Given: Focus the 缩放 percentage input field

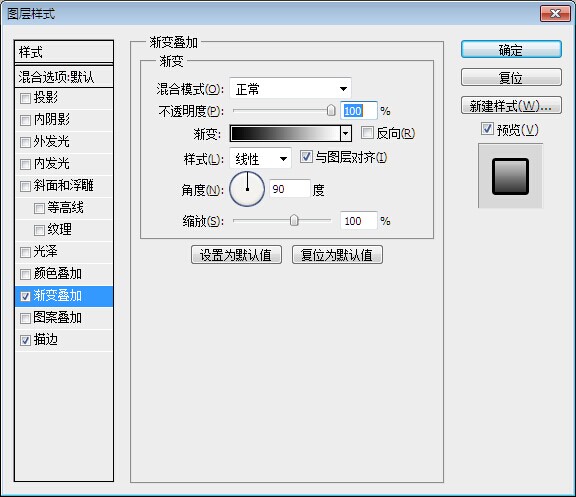Looking at the screenshot, I should (x=359, y=221).
